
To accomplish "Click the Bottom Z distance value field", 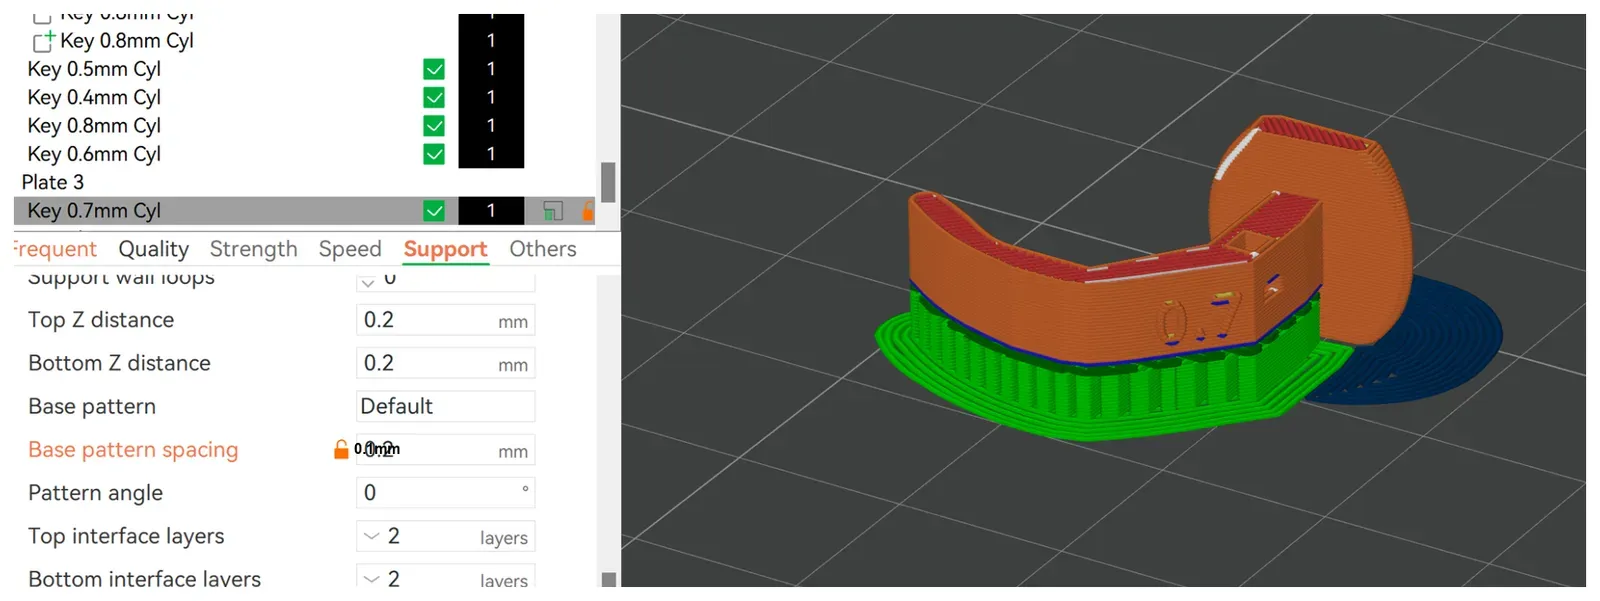I will 445,363.
